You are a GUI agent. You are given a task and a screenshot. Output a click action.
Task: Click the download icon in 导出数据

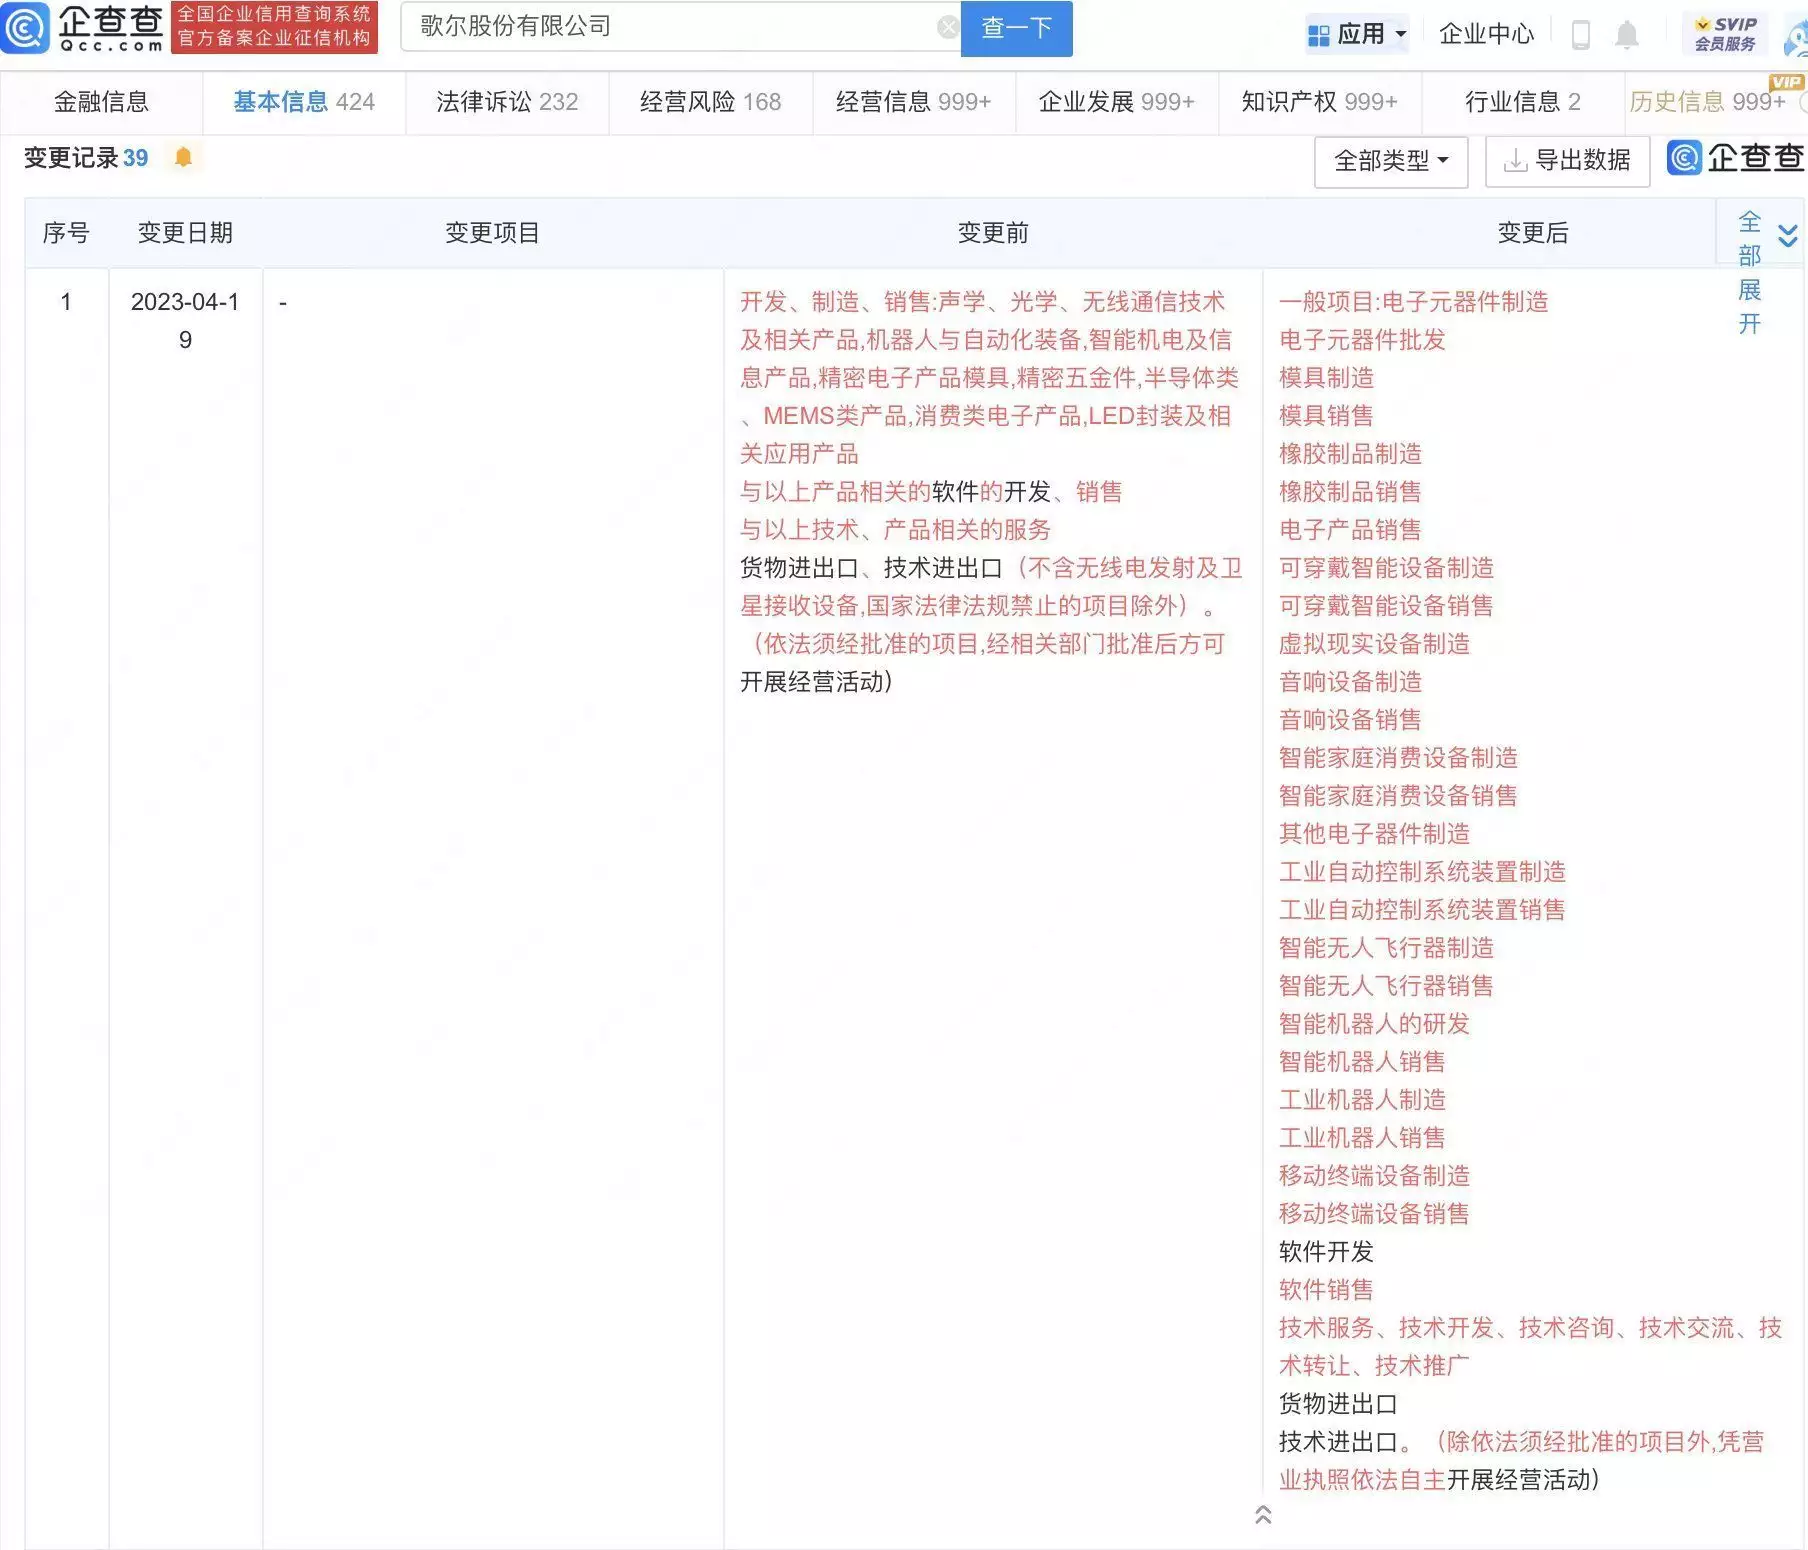click(1515, 161)
